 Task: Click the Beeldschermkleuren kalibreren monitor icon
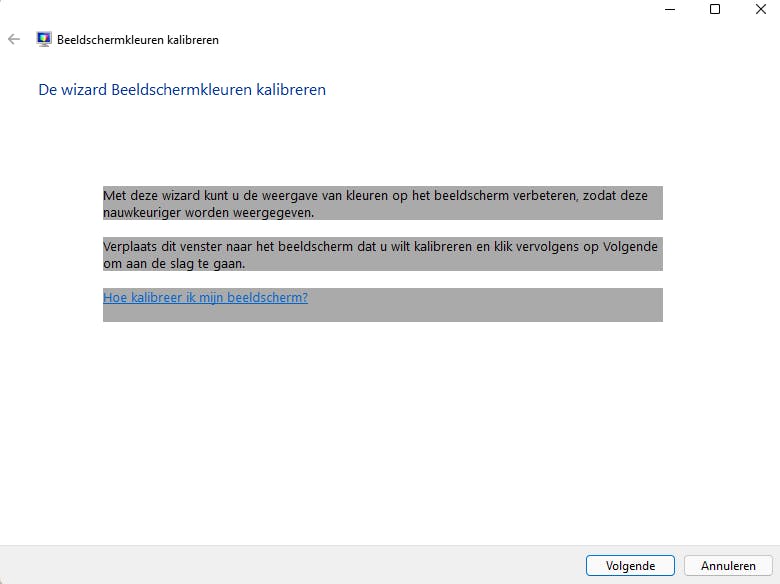[44, 39]
